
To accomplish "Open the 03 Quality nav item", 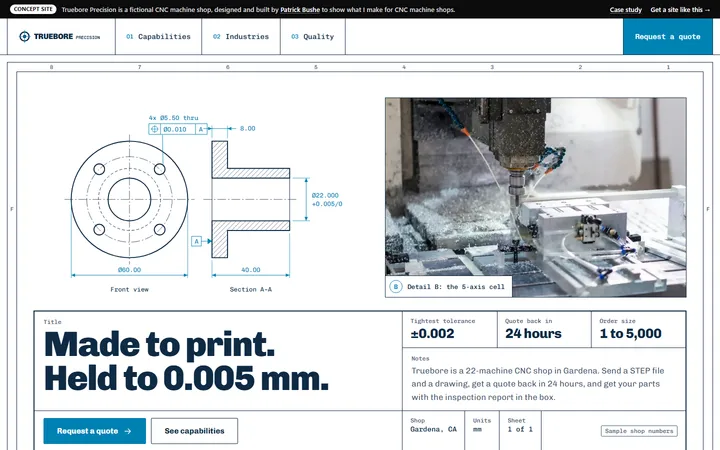I will coord(313,36).
